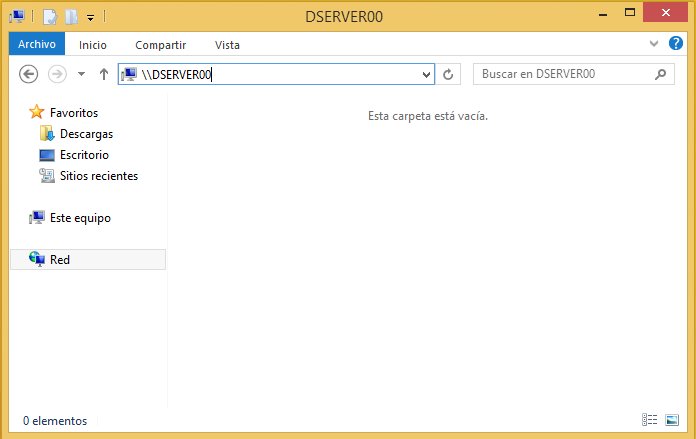Click the Descargas folder icon
The image size is (696, 439).
pyautogui.click(x=47, y=133)
